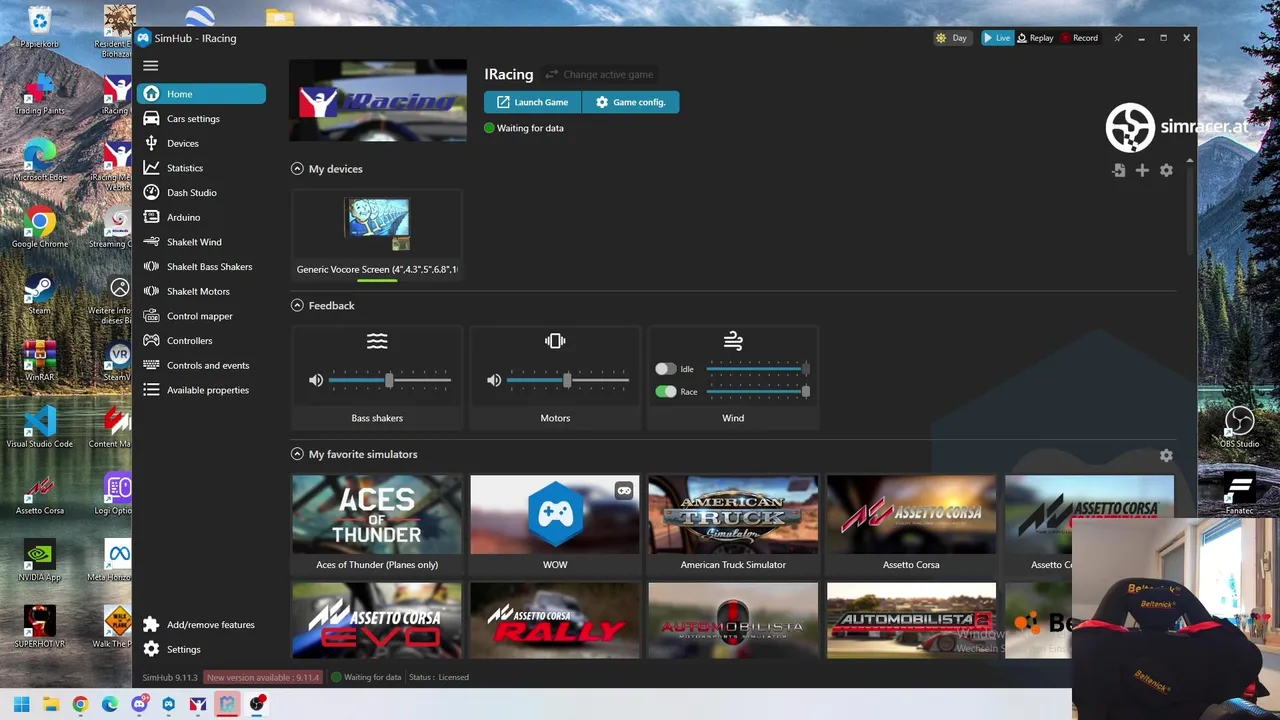Screen dimensions: 1280x720
Task: Click the Control mapper keyboard icon
Action: [x=151, y=316]
